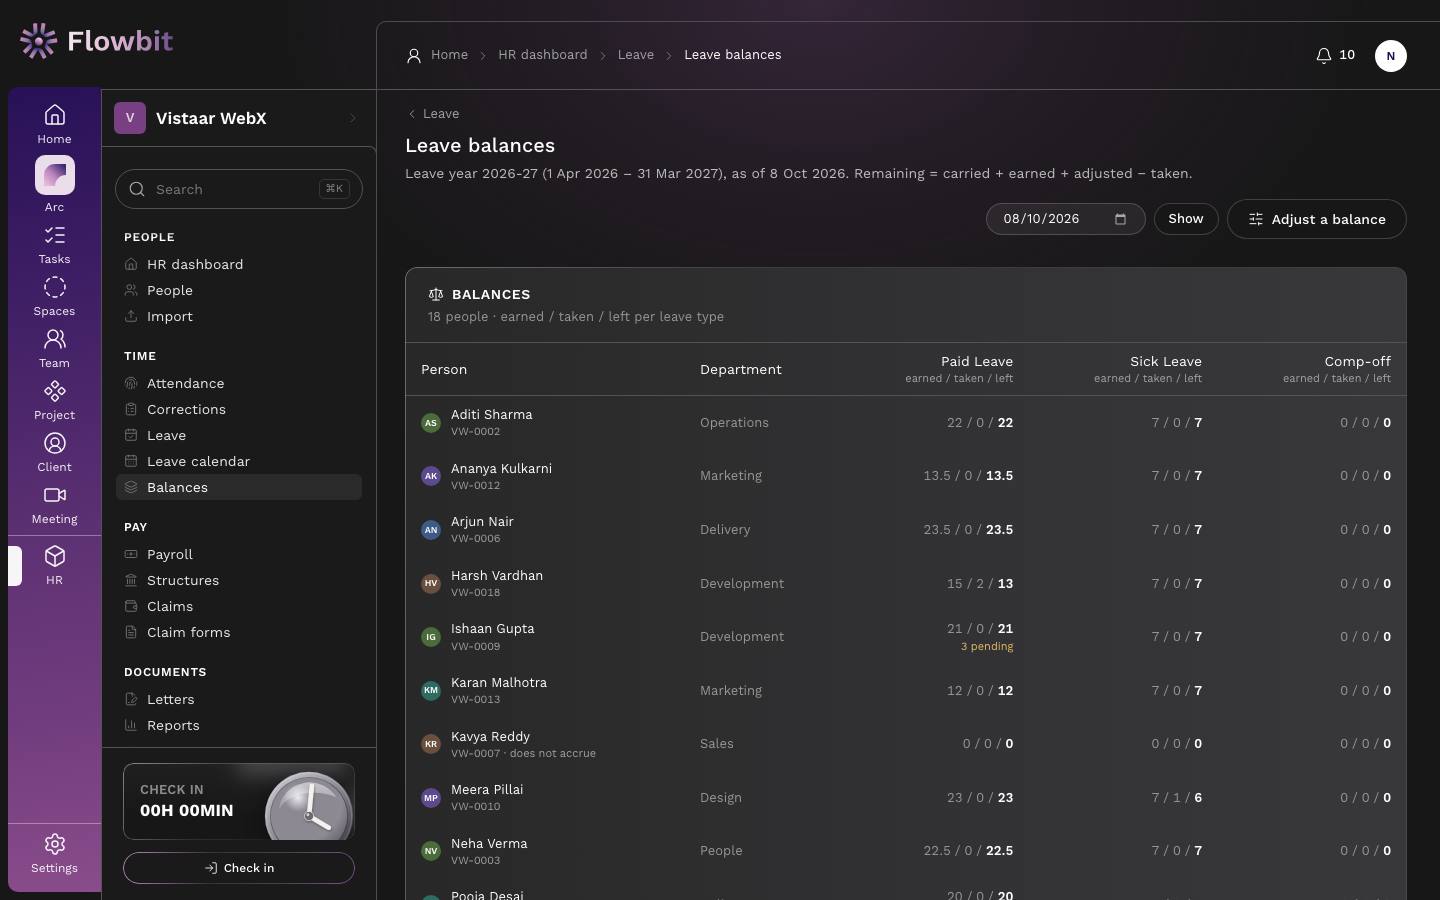The width and height of the screenshot is (1440, 900).
Task: Open People in sidebar
Action: (239, 290)
